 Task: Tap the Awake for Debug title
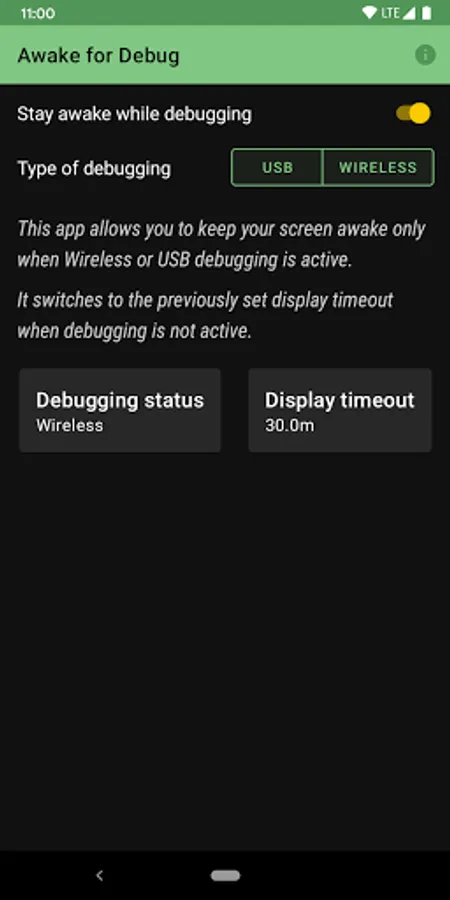click(x=98, y=56)
